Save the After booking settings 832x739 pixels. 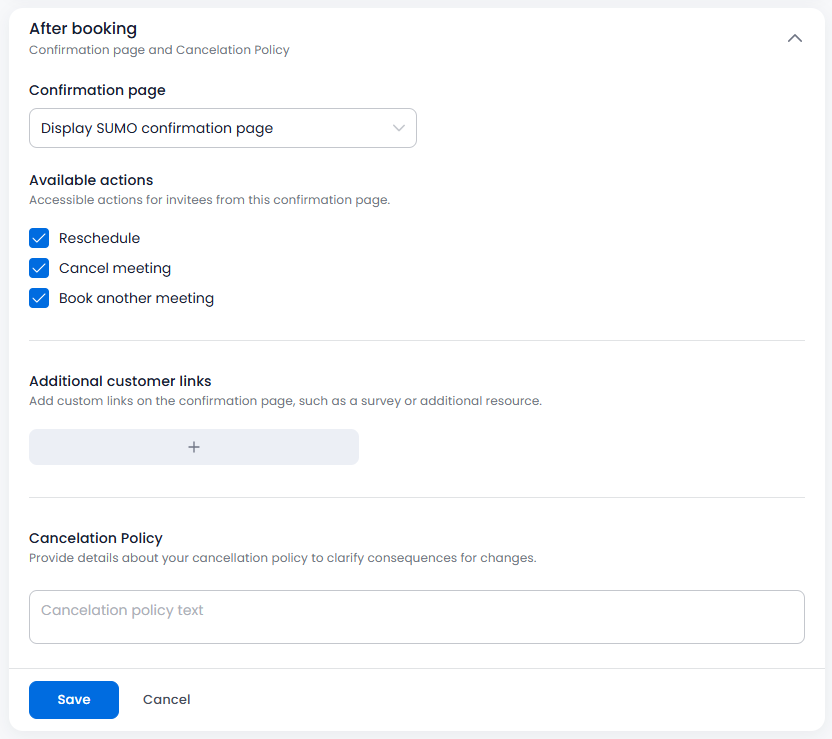click(x=74, y=700)
